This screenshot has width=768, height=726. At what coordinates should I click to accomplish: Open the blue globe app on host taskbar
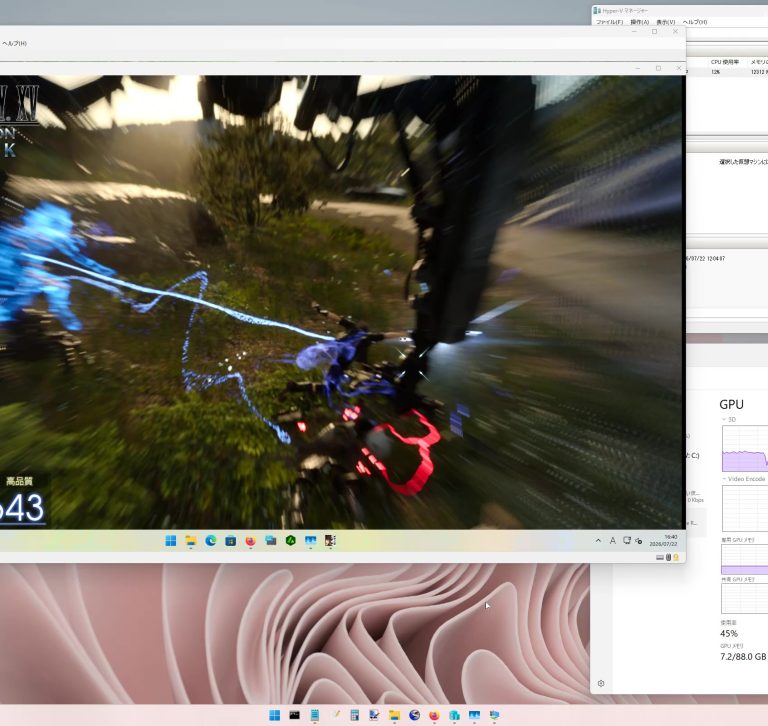[x=414, y=715]
